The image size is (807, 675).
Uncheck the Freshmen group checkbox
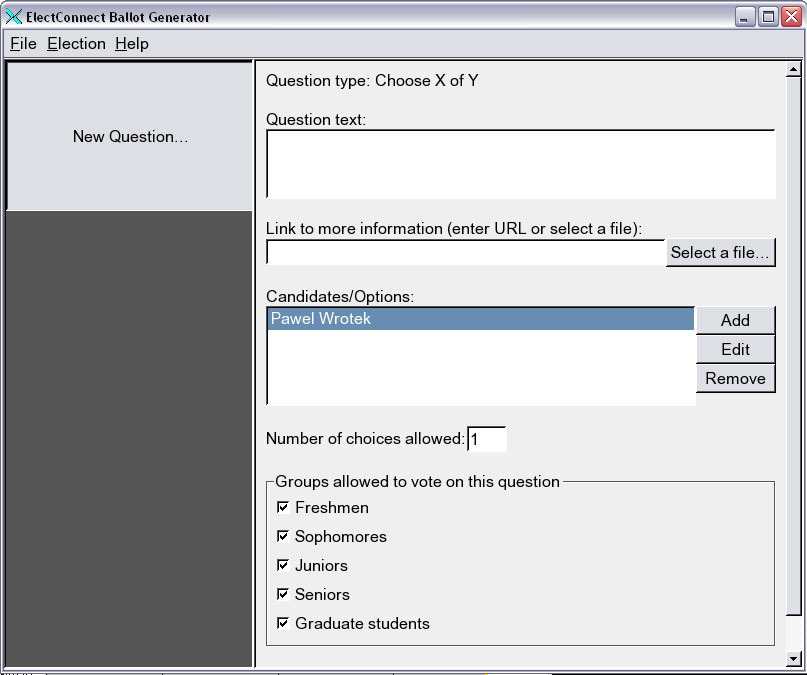pos(283,508)
